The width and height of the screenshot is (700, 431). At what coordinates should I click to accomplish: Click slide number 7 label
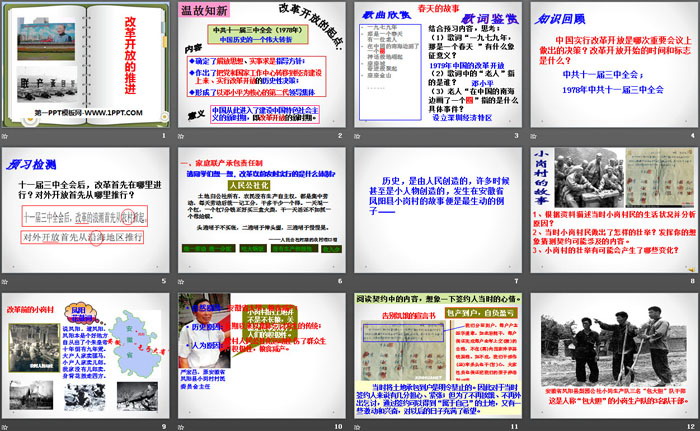coord(516,281)
